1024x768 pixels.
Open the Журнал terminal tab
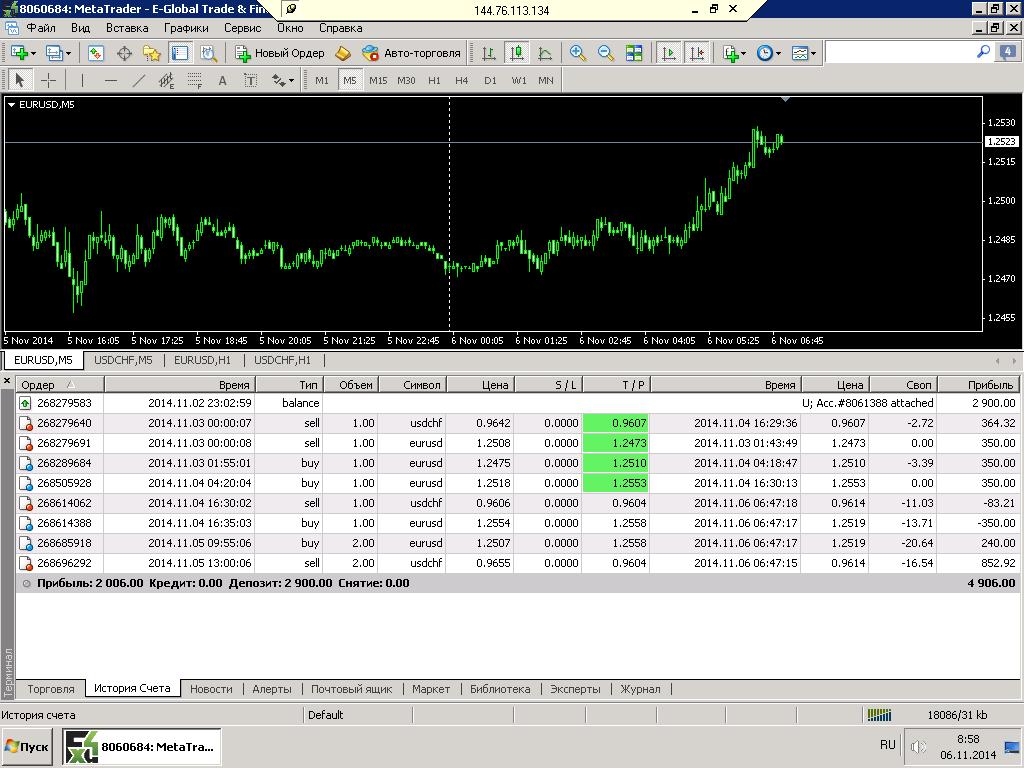point(640,689)
